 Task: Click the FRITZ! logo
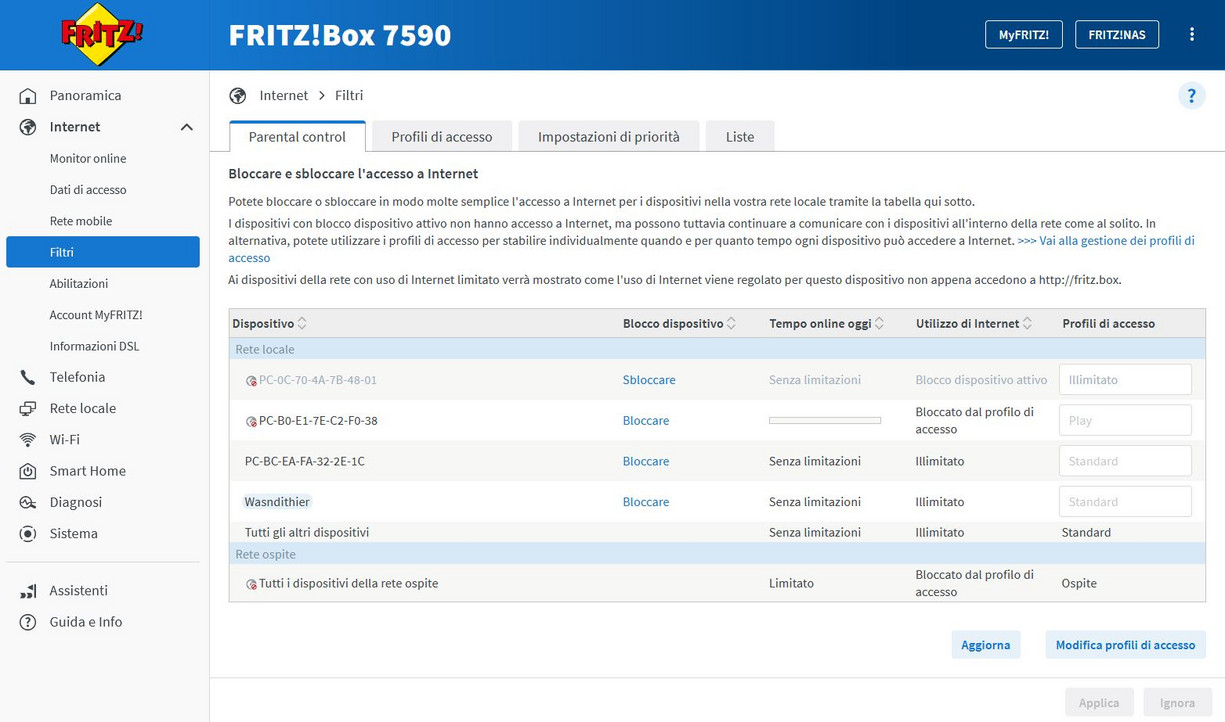pyautogui.click(x=102, y=35)
